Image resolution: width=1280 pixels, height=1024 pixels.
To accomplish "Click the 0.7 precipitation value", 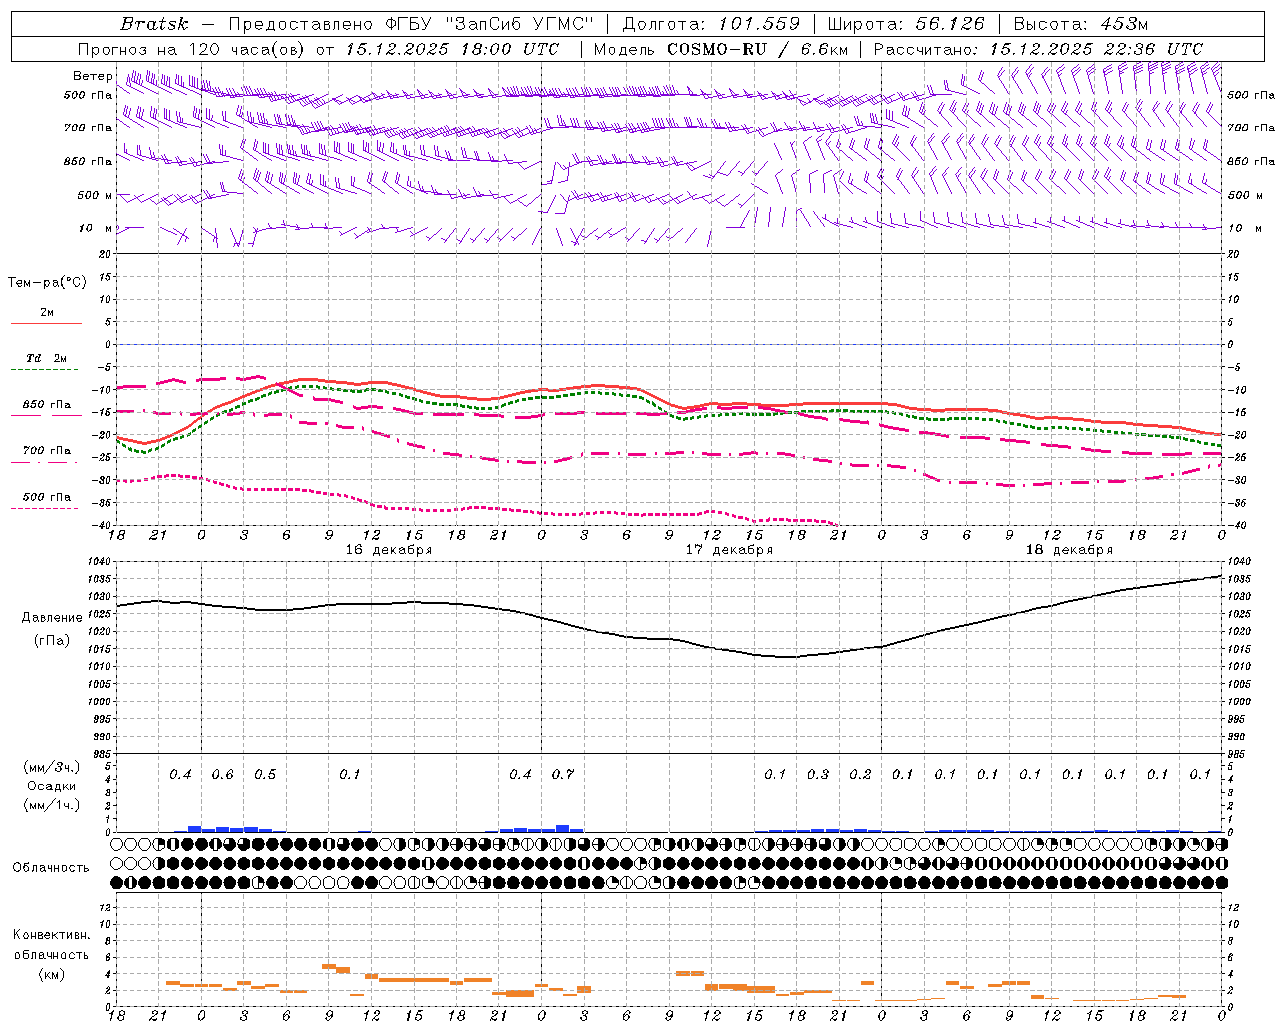I will (x=563, y=775).
